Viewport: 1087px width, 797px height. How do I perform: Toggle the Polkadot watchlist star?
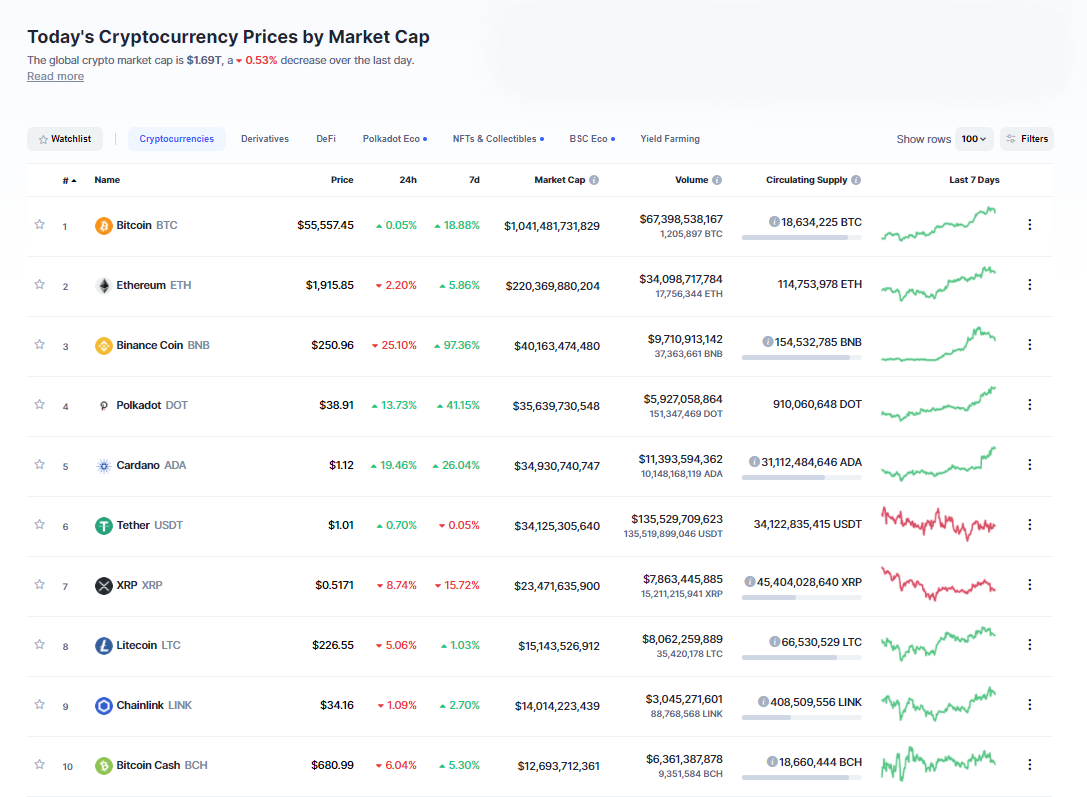(40, 404)
